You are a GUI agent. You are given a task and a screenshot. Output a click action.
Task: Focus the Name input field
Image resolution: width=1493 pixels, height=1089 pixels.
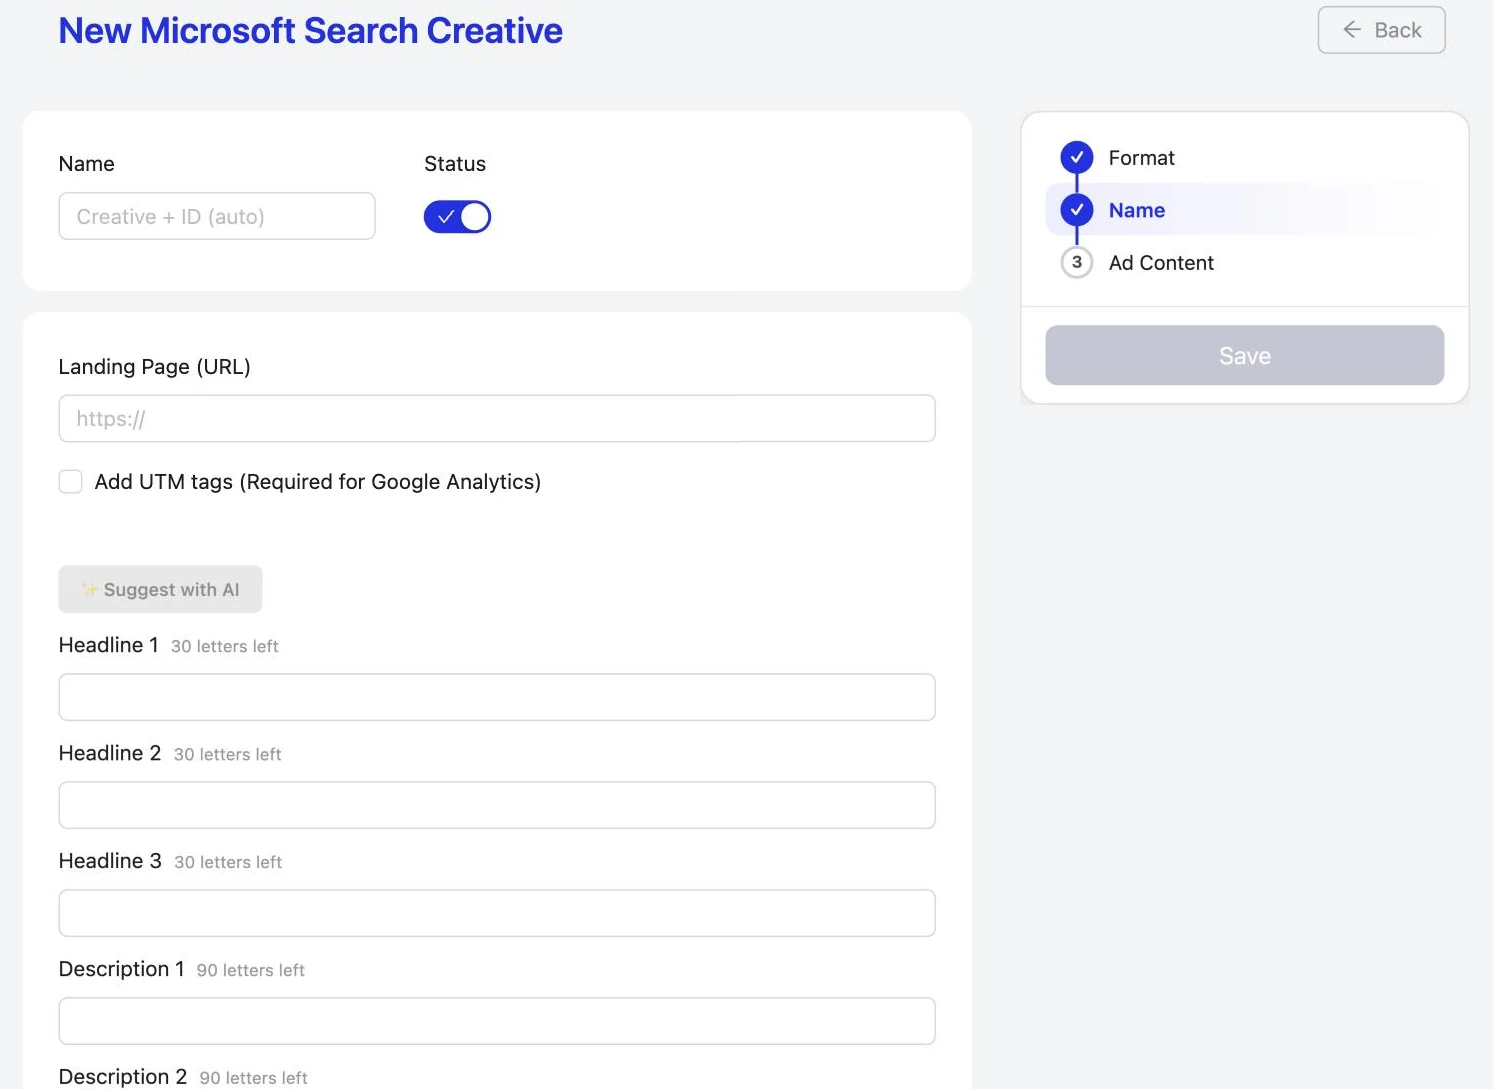[x=217, y=216]
